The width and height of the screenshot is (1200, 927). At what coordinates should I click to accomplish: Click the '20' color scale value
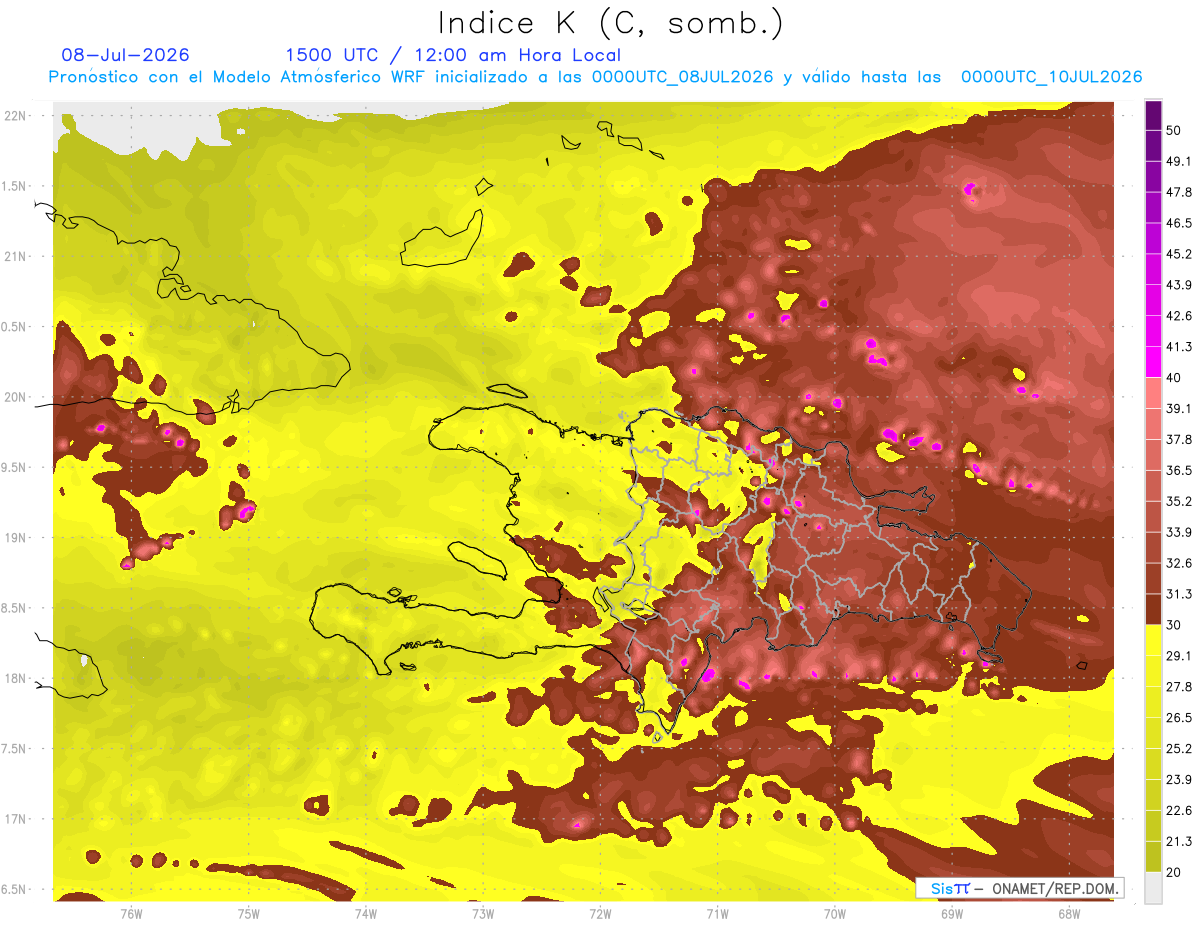(x=1174, y=872)
